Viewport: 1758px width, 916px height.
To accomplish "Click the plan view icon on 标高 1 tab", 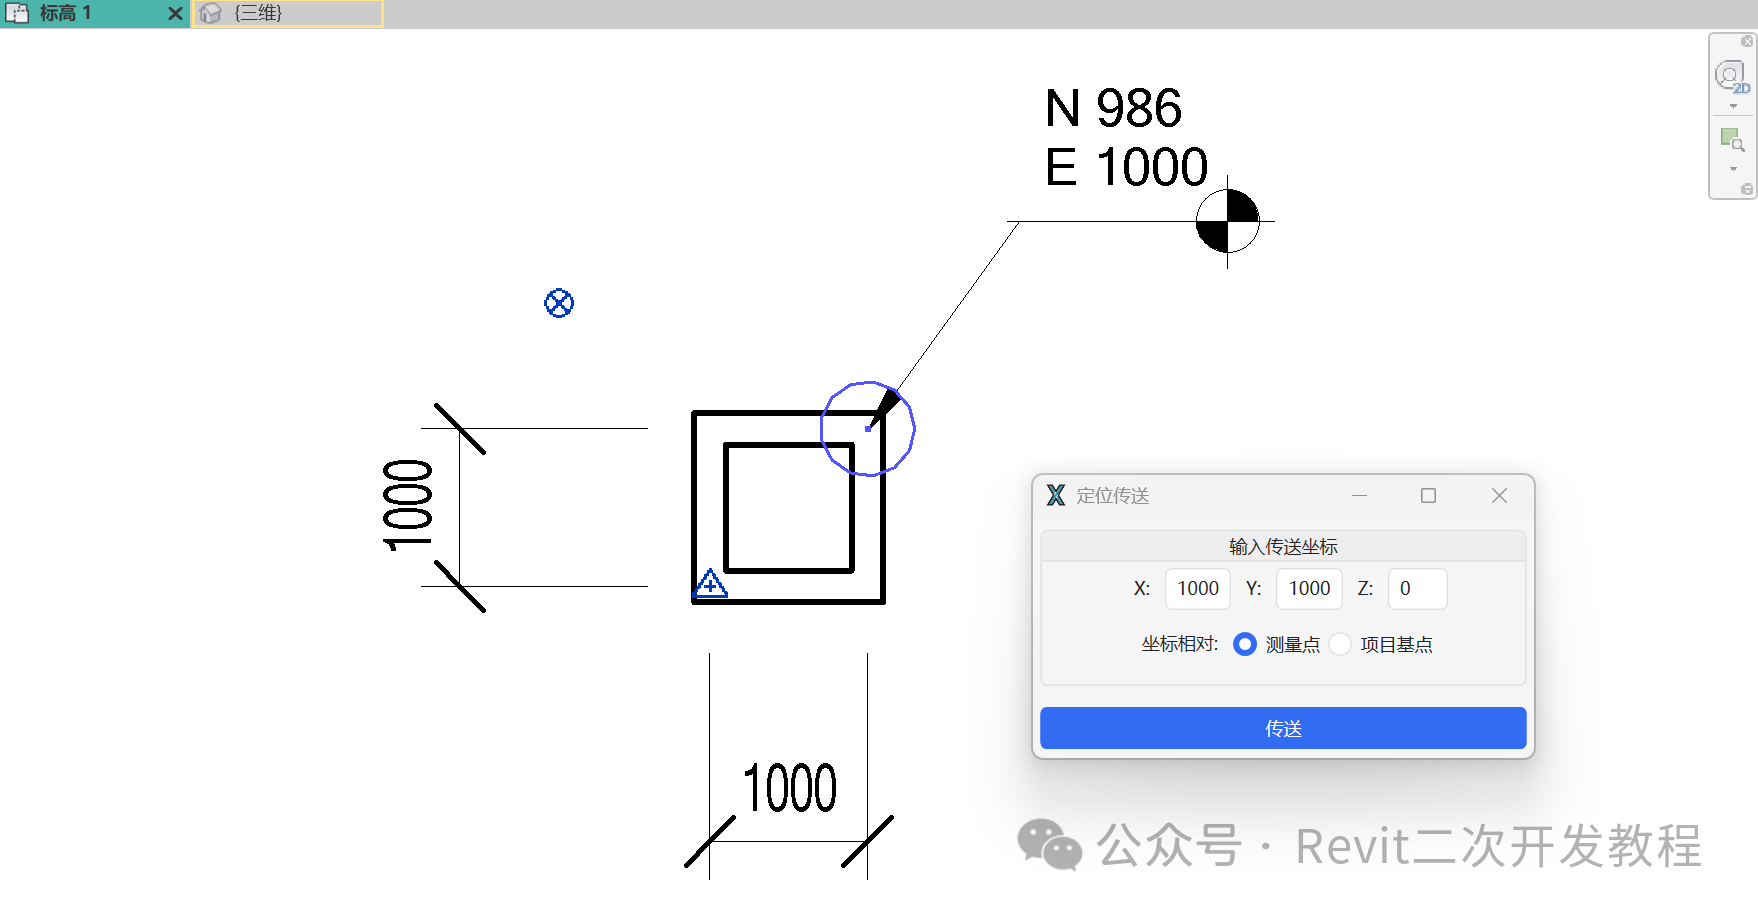I will tap(18, 13).
